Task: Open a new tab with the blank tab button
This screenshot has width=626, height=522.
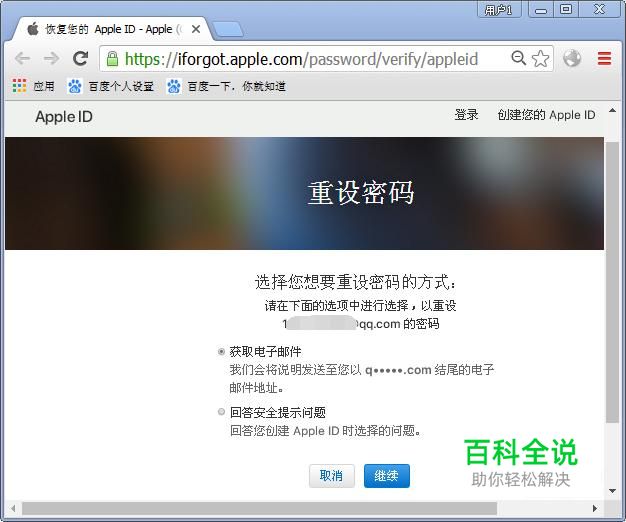Action: click(x=228, y=30)
